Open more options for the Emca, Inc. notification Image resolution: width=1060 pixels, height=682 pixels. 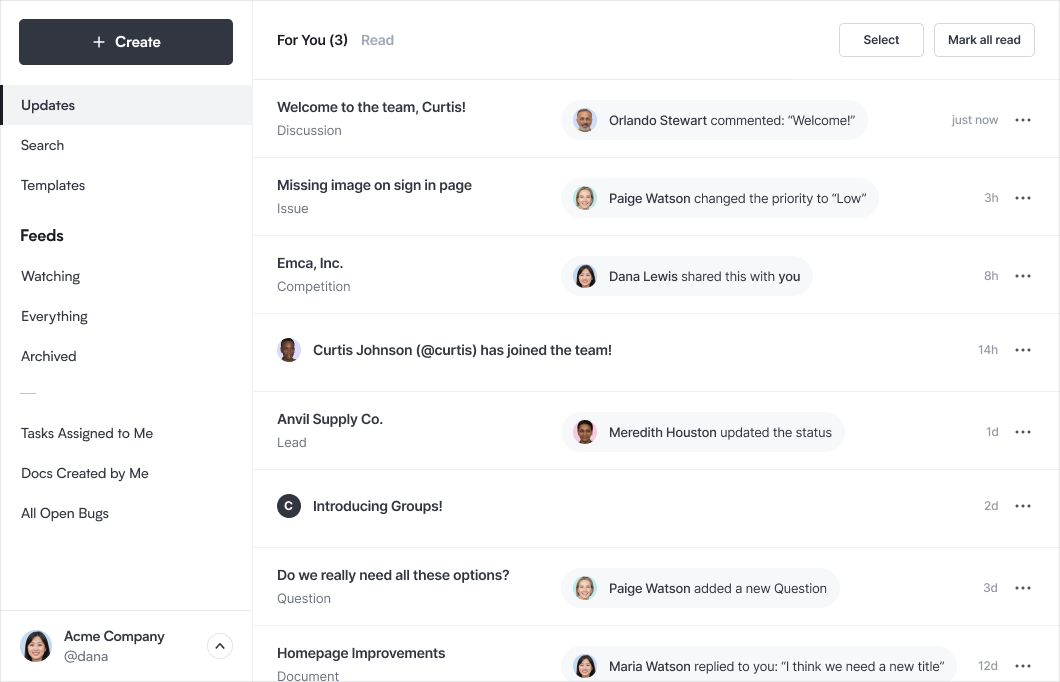coord(1022,275)
